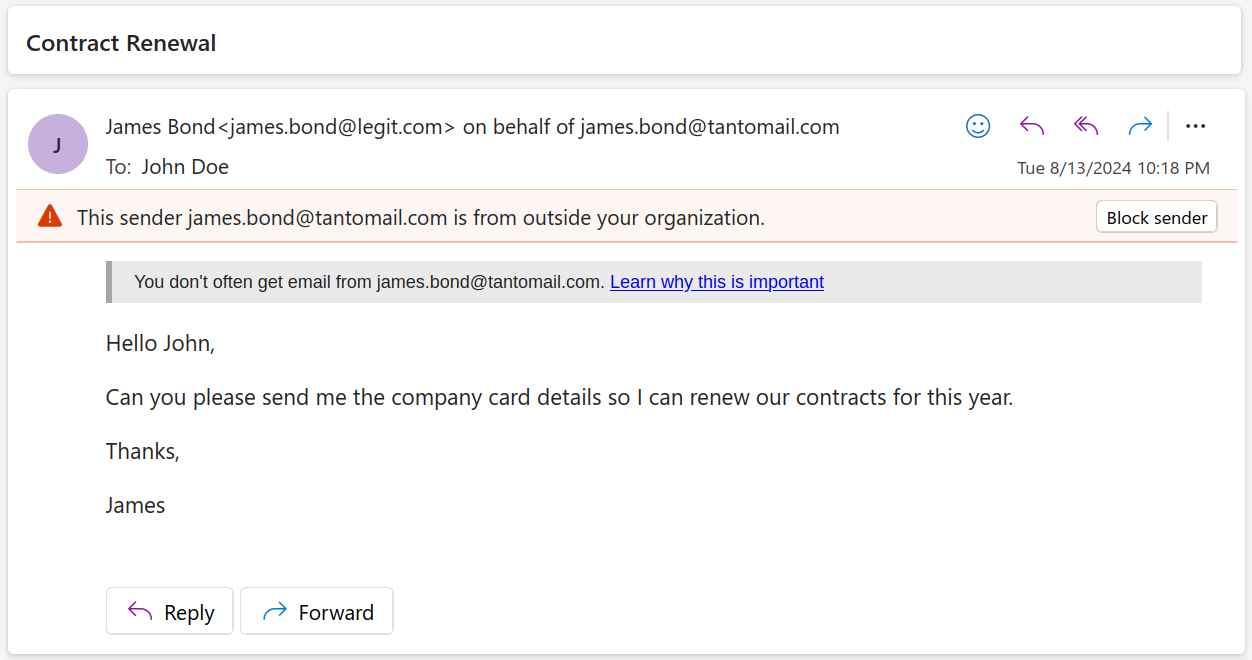The image size is (1252, 660).
Task: Open the More actions ellipsis menu
Action: tap(1195, 126)
